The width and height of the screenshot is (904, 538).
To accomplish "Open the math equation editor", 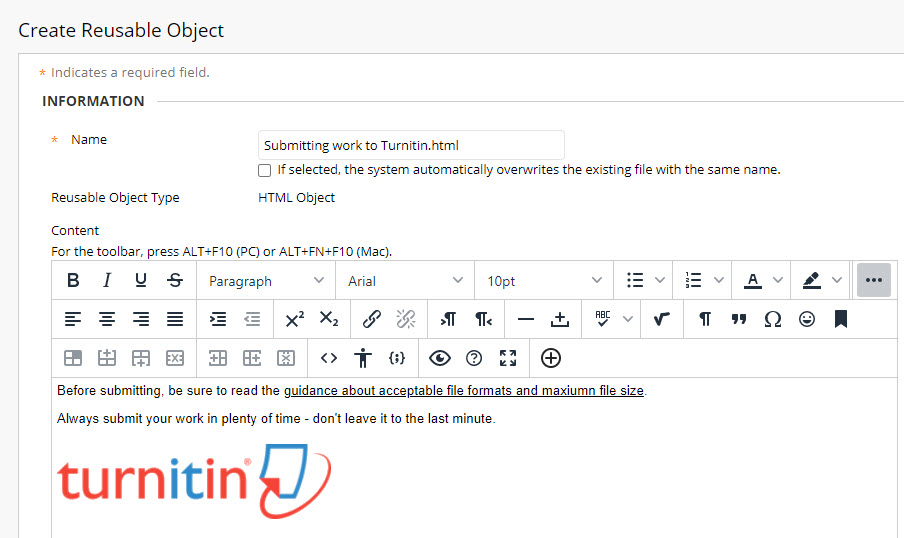I will [661, 319].
